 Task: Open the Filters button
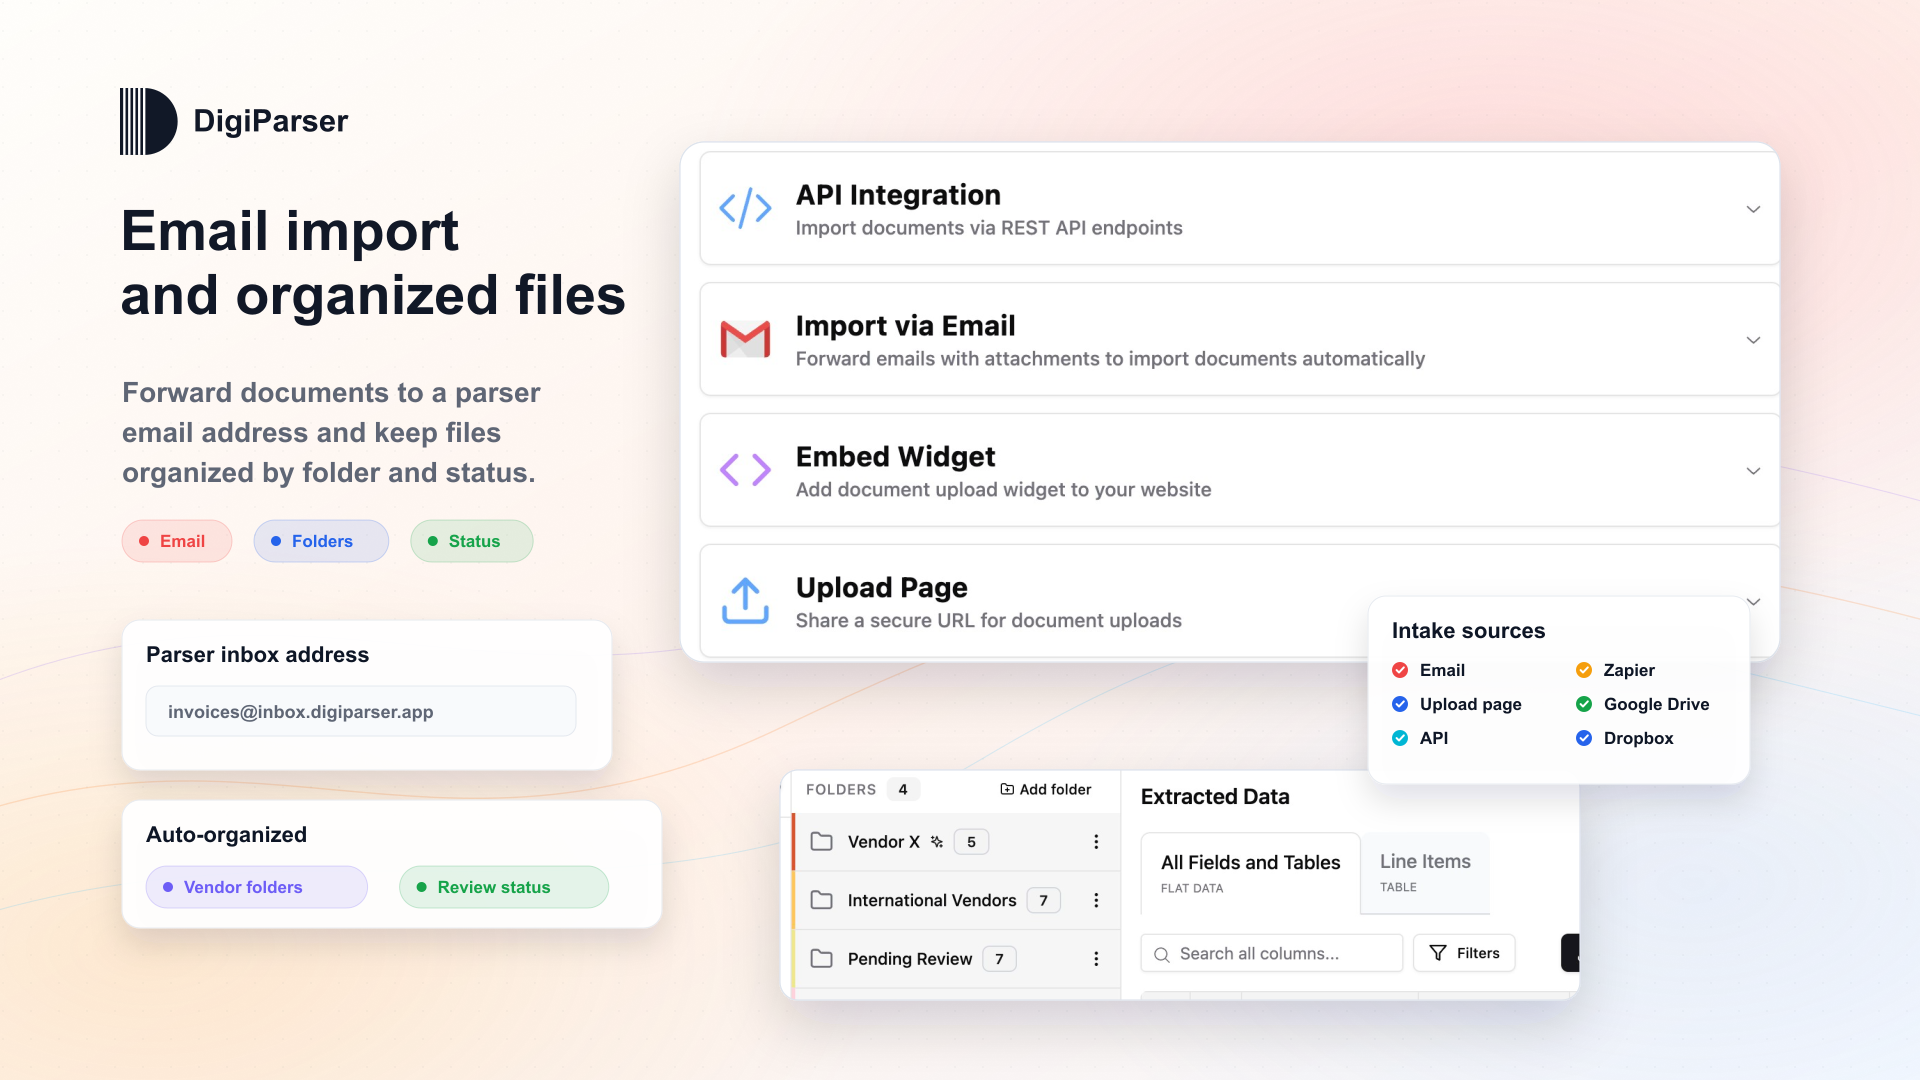(x=1464, y=953)
